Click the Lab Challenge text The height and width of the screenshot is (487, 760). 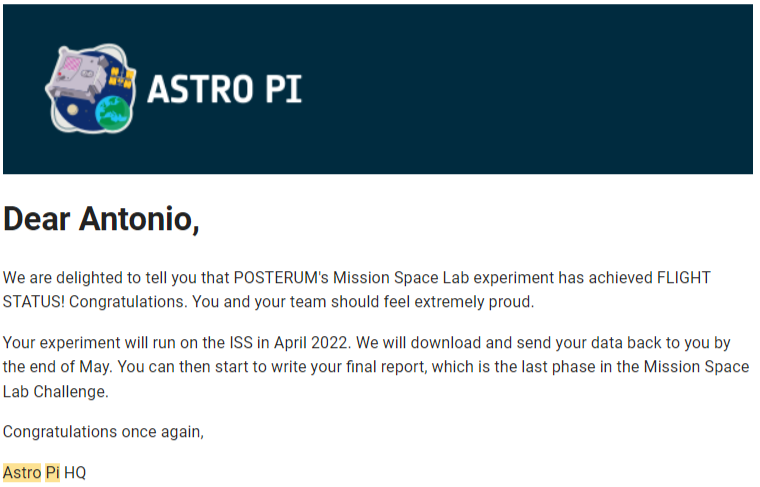click(x=55, y=392)
